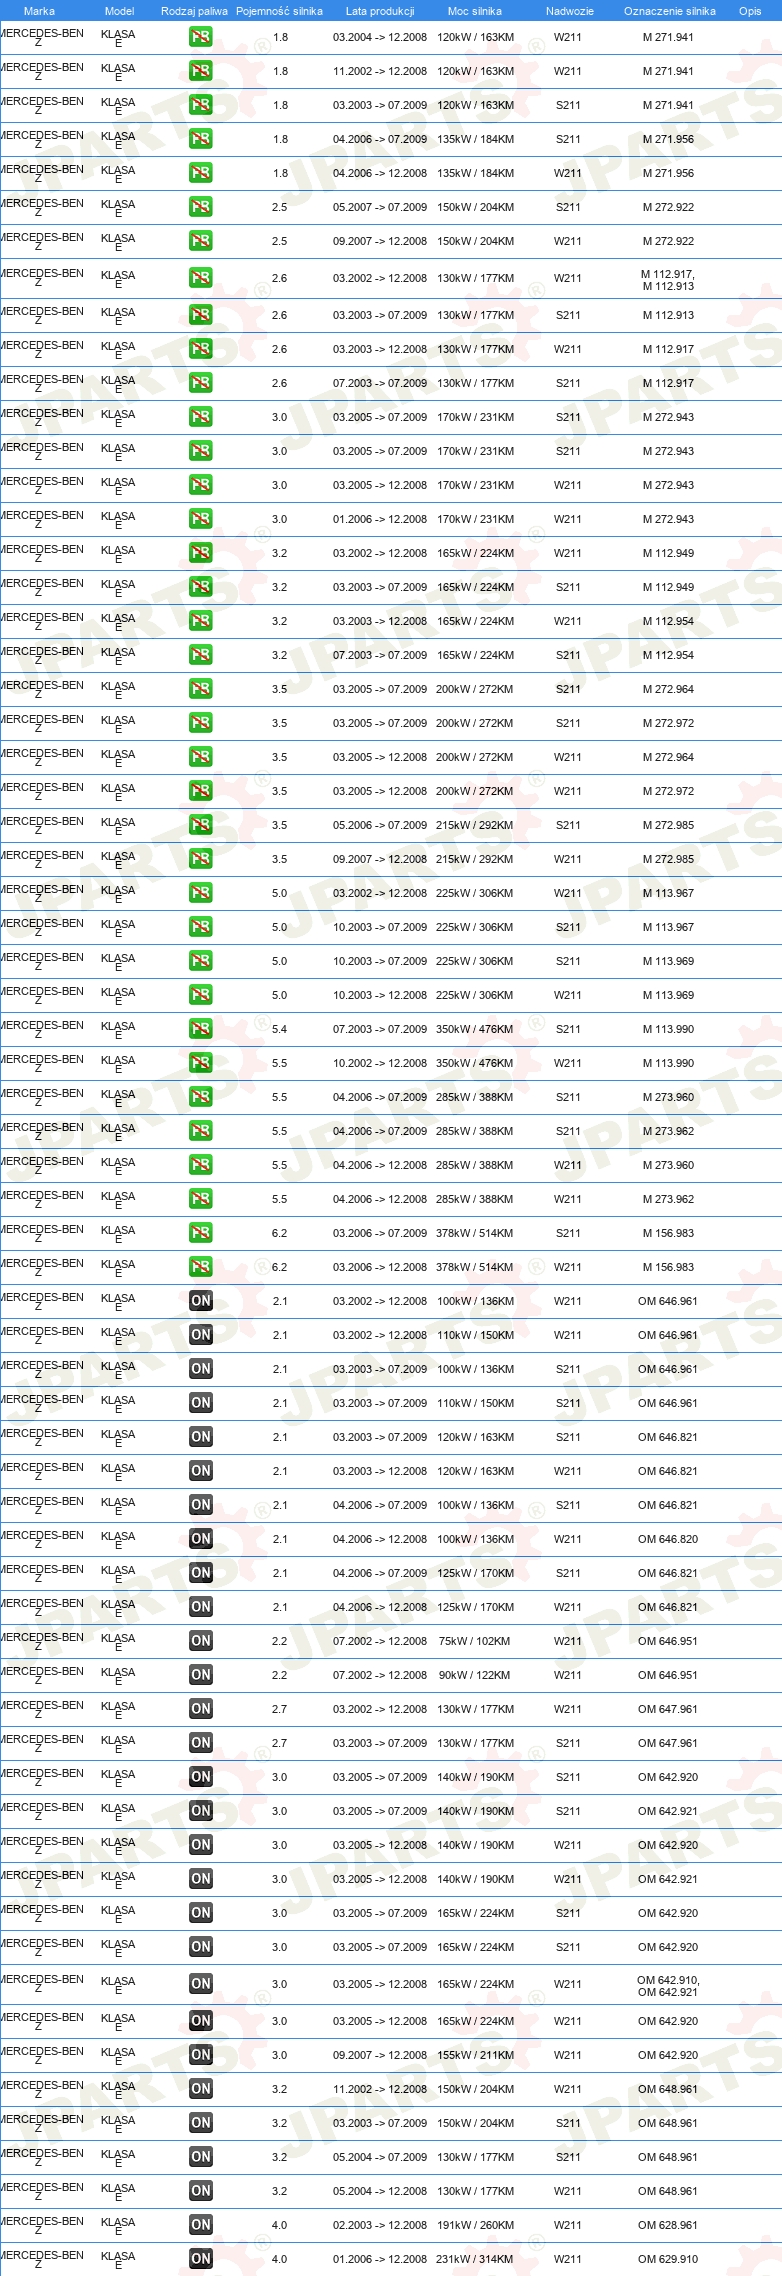The width and height of the screenshot is (782, 2276).
Task: Click the engine capacity value 5.4
Action: (x=280, y=1029)
